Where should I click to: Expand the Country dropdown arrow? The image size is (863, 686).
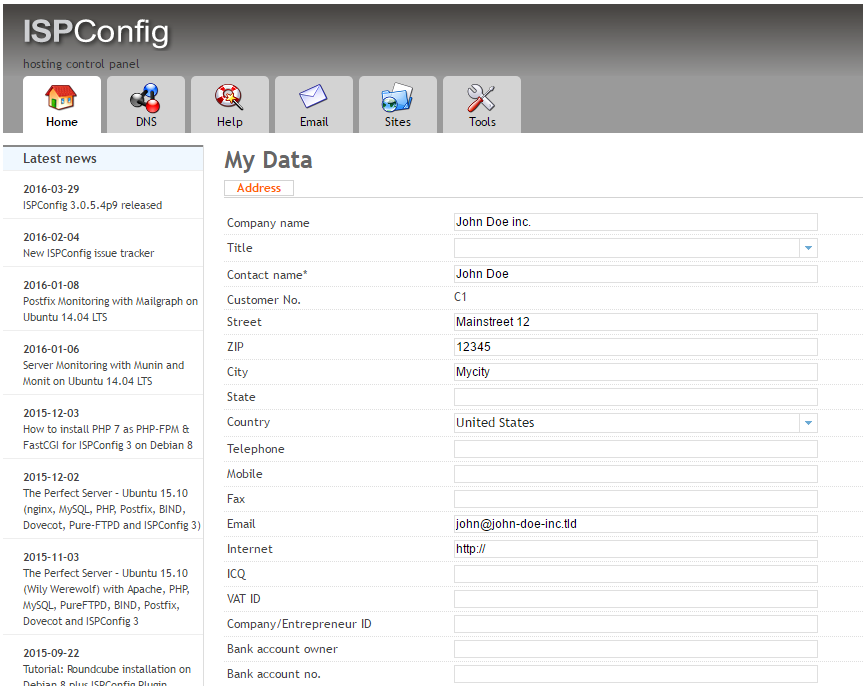pos(808,423)
